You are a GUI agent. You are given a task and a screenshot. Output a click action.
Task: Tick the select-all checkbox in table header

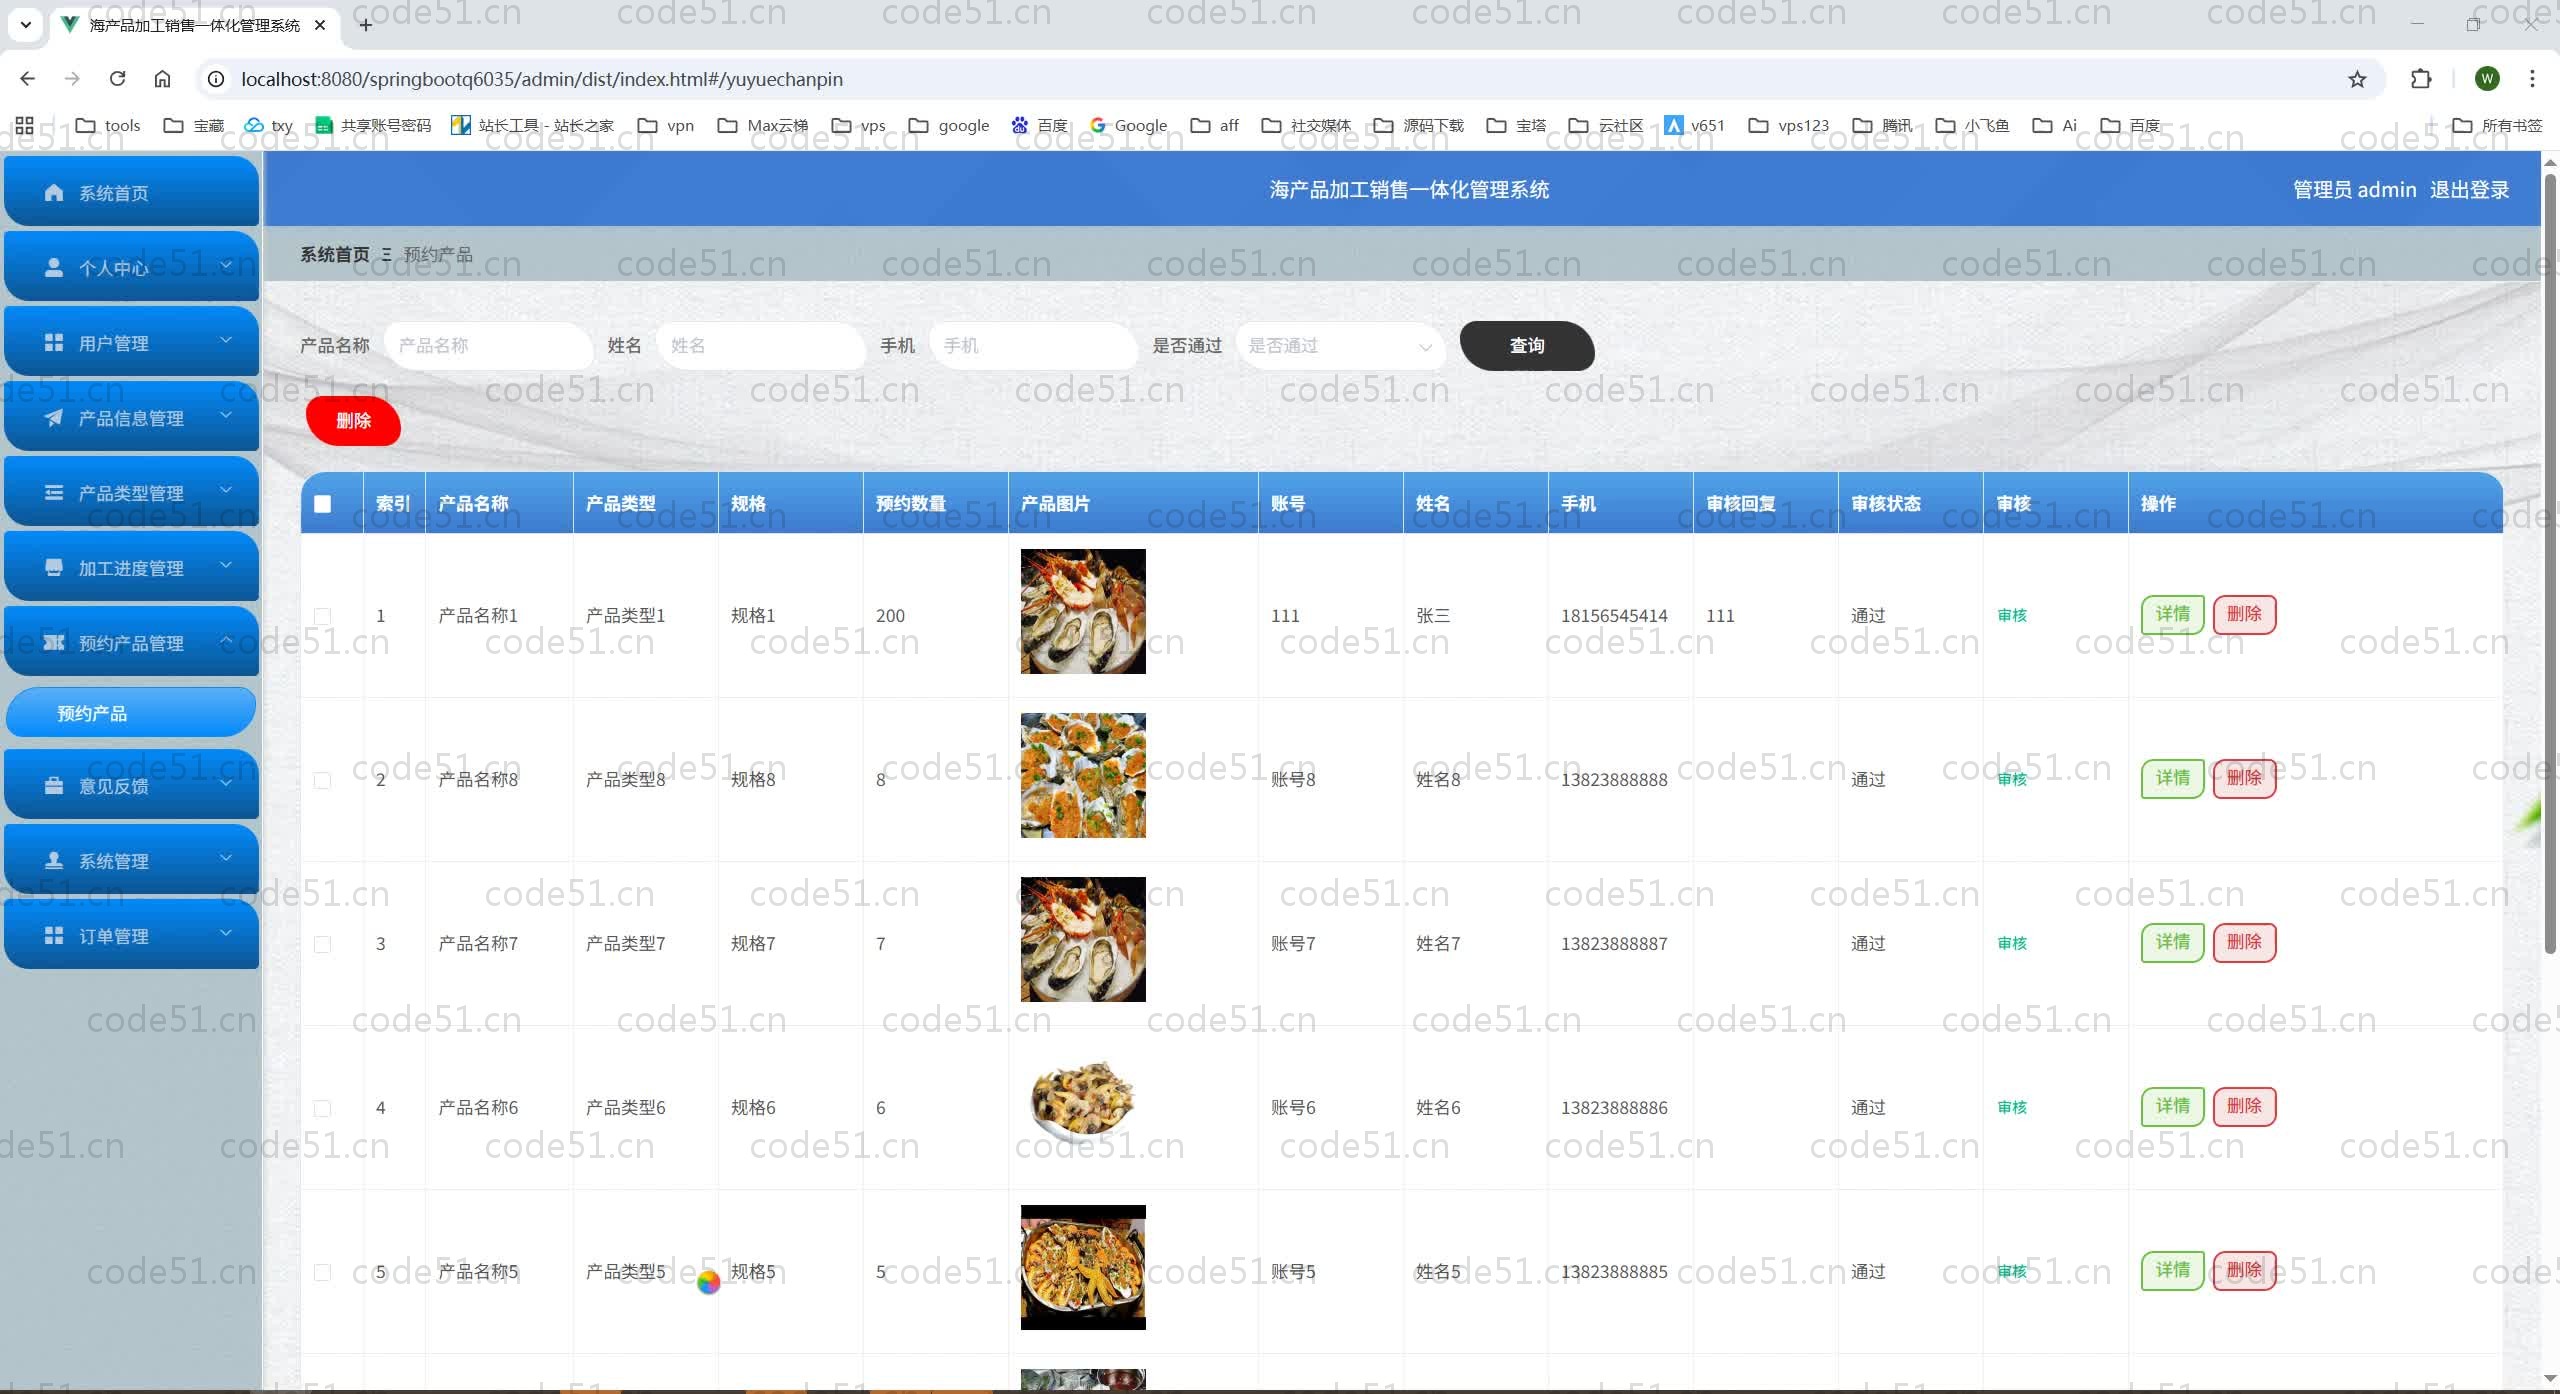point(322,504)
